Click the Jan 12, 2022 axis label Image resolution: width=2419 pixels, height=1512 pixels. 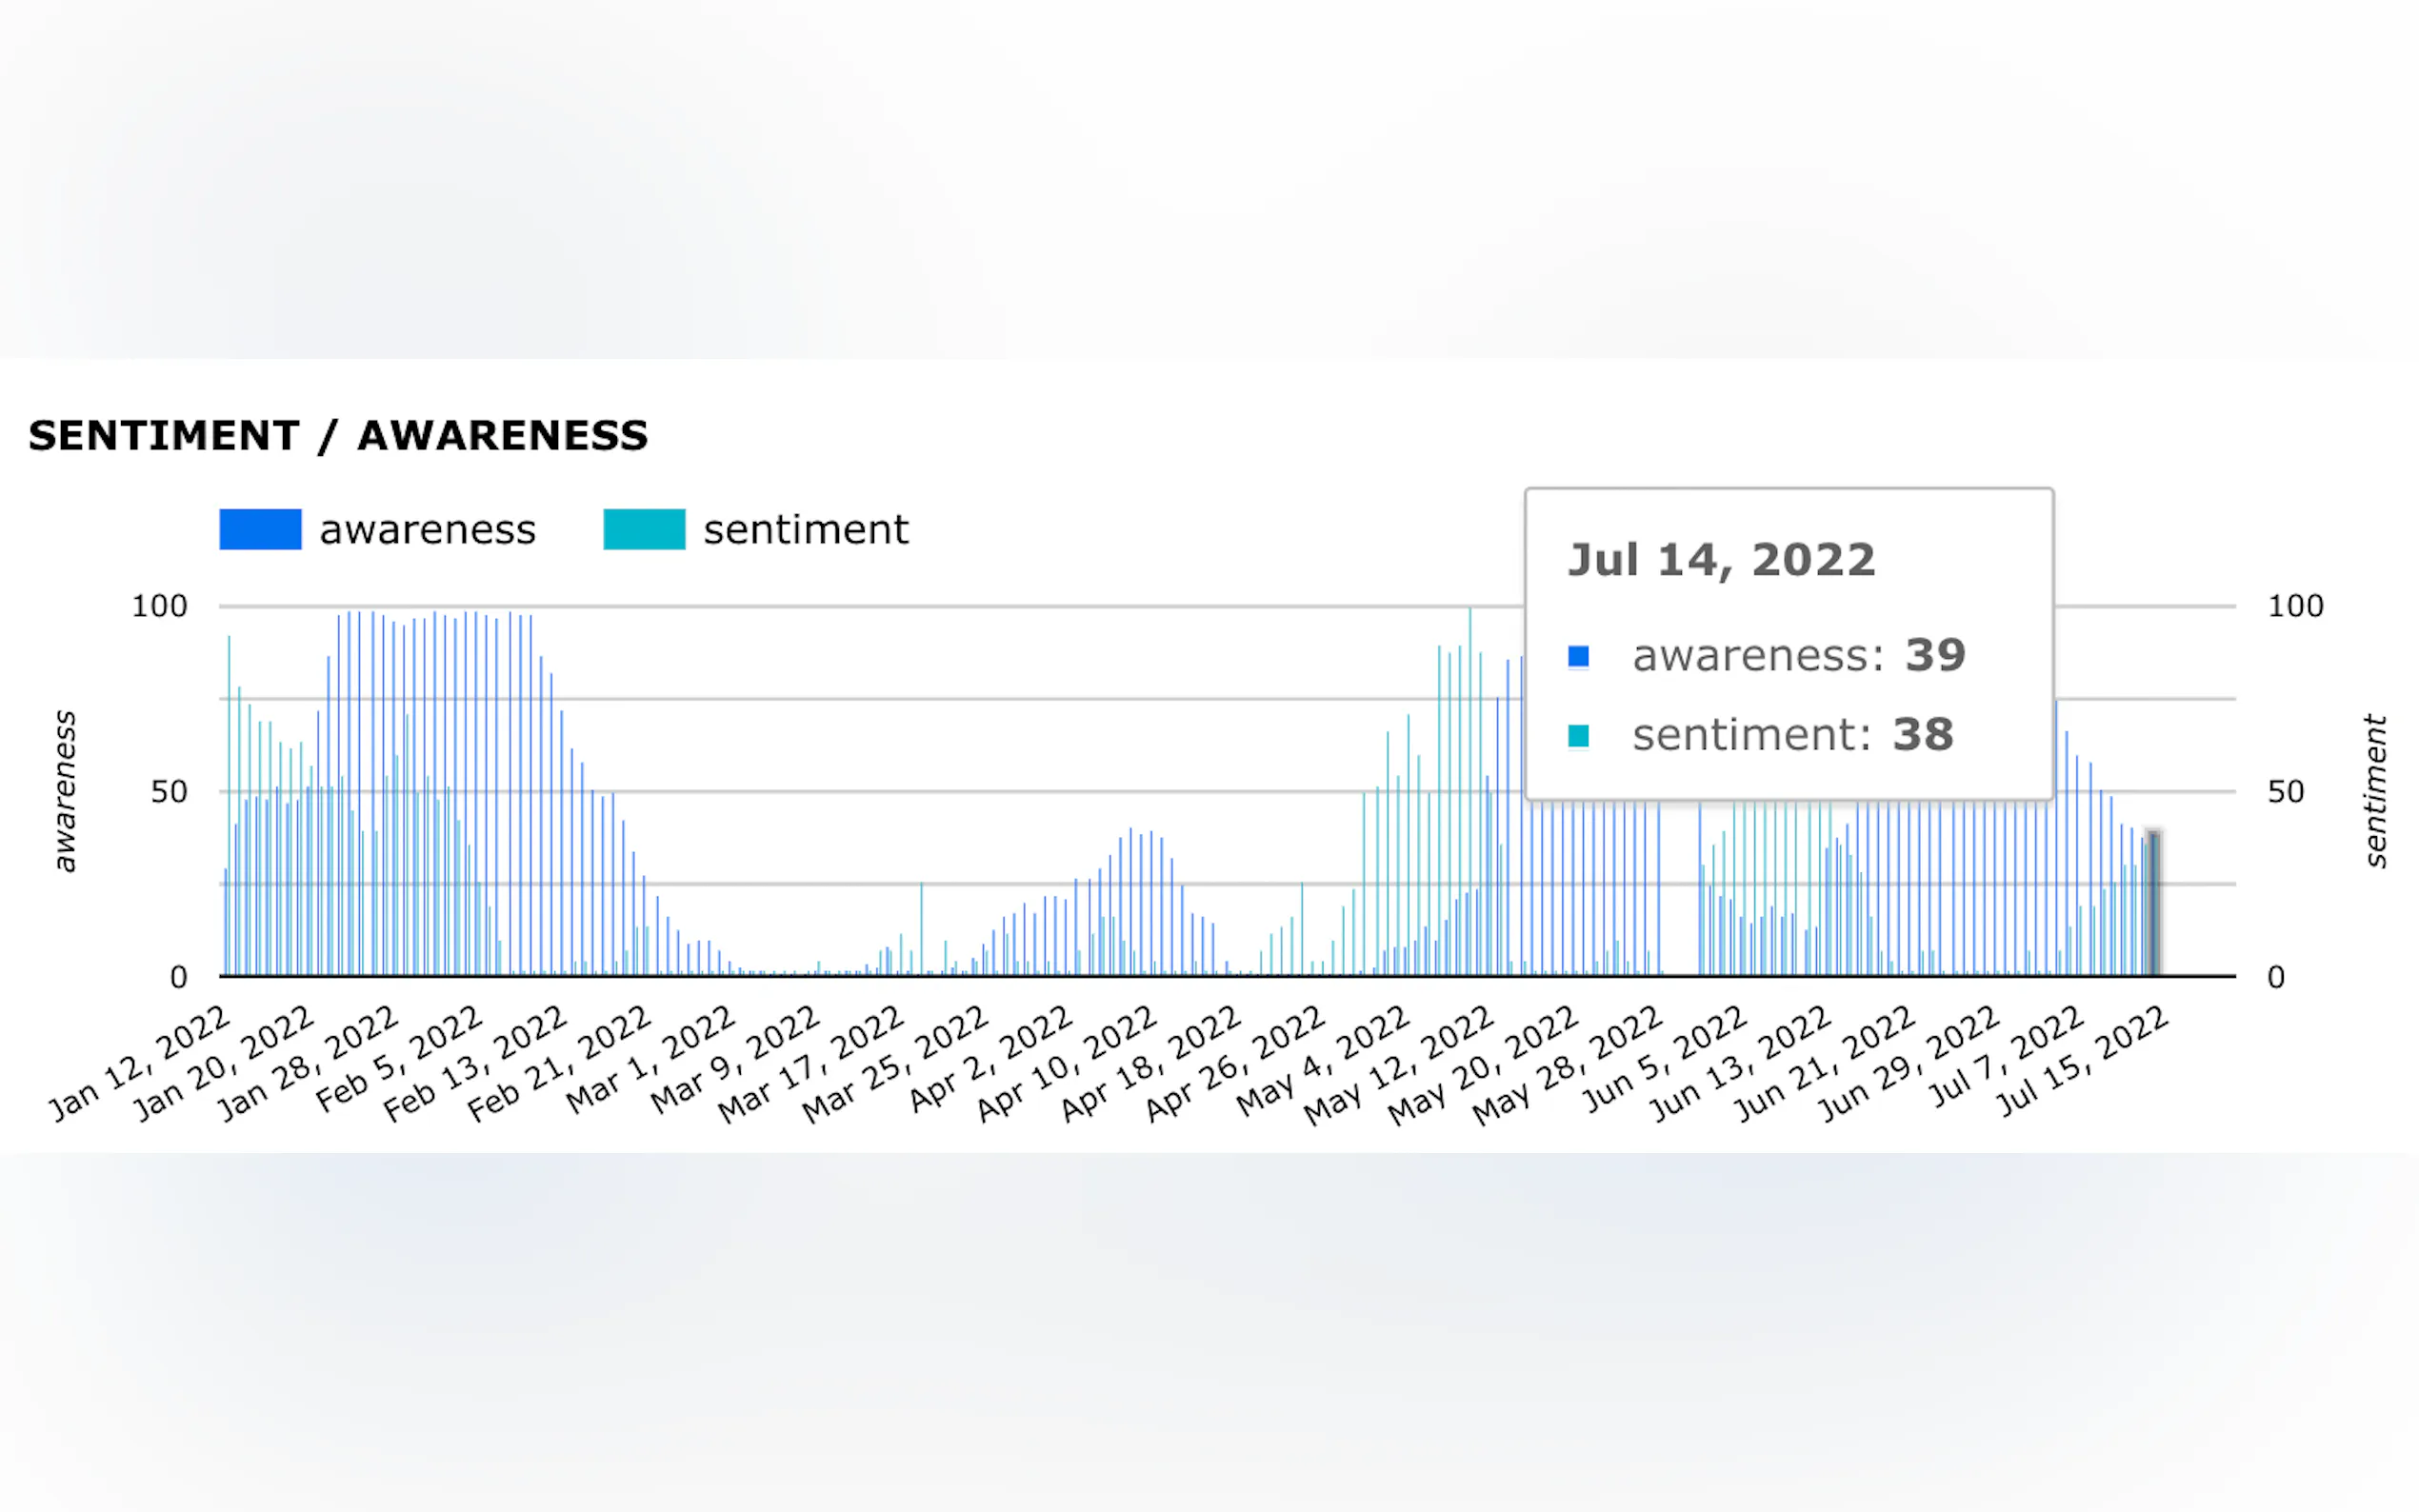141,1064
